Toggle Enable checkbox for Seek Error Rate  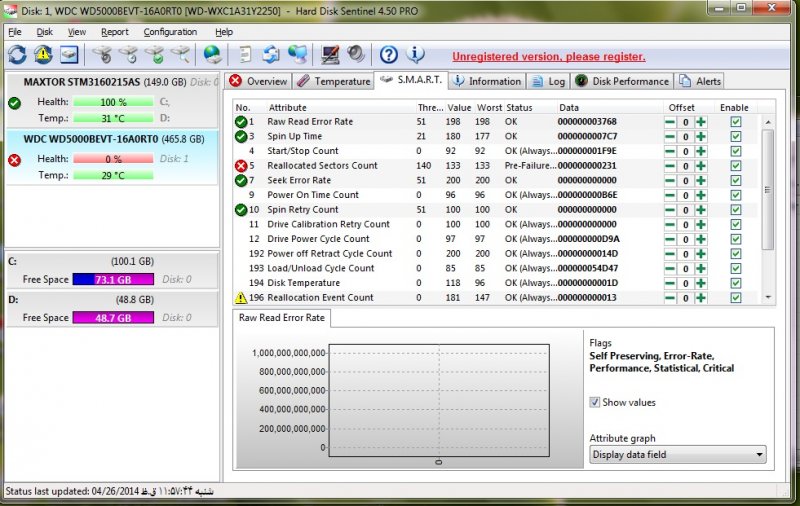[735, 181]
